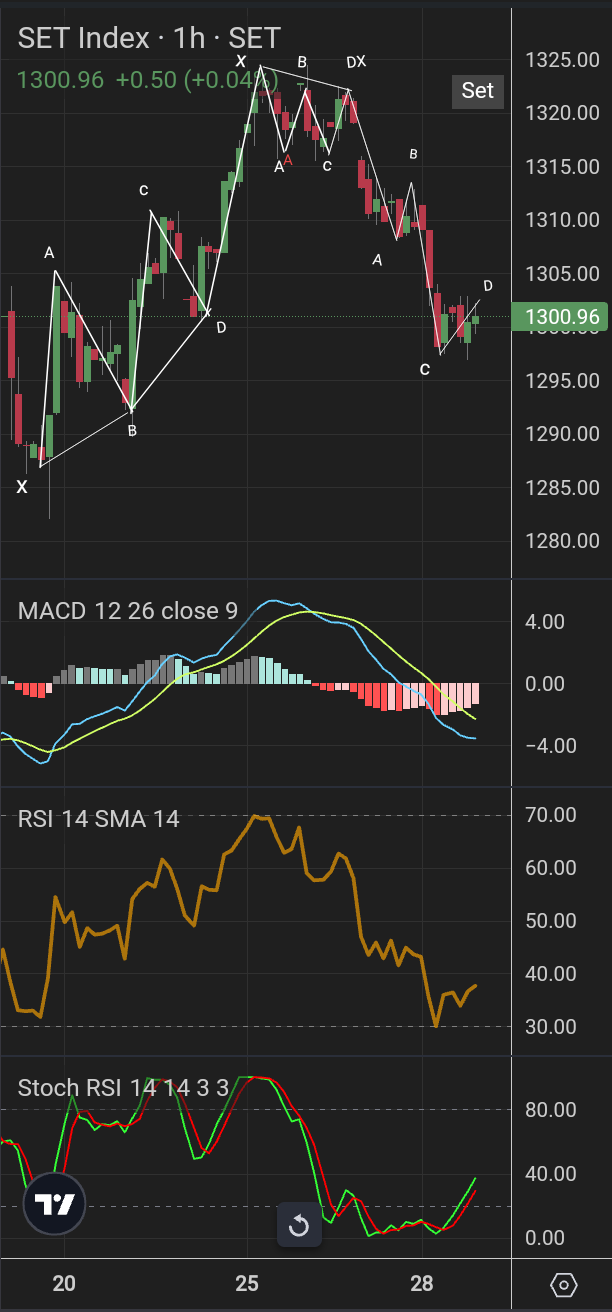Click the current price label 1300.96
The image size is (612, 1312).
pos(561,318)
